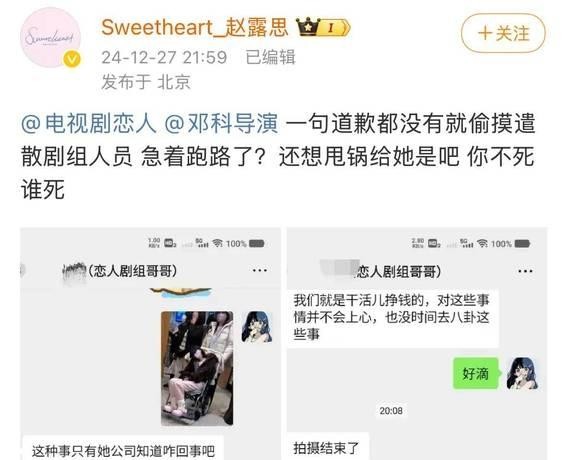
Task: Open the wheelchair photo in the chat
Action: (197, 368)
